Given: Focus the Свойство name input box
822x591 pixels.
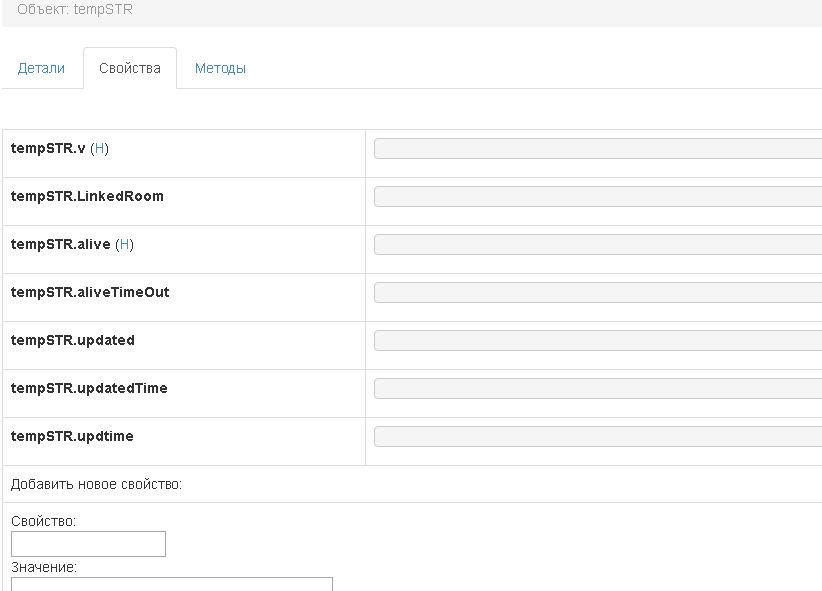Looking at the screenshot, I should coord(88,544).
